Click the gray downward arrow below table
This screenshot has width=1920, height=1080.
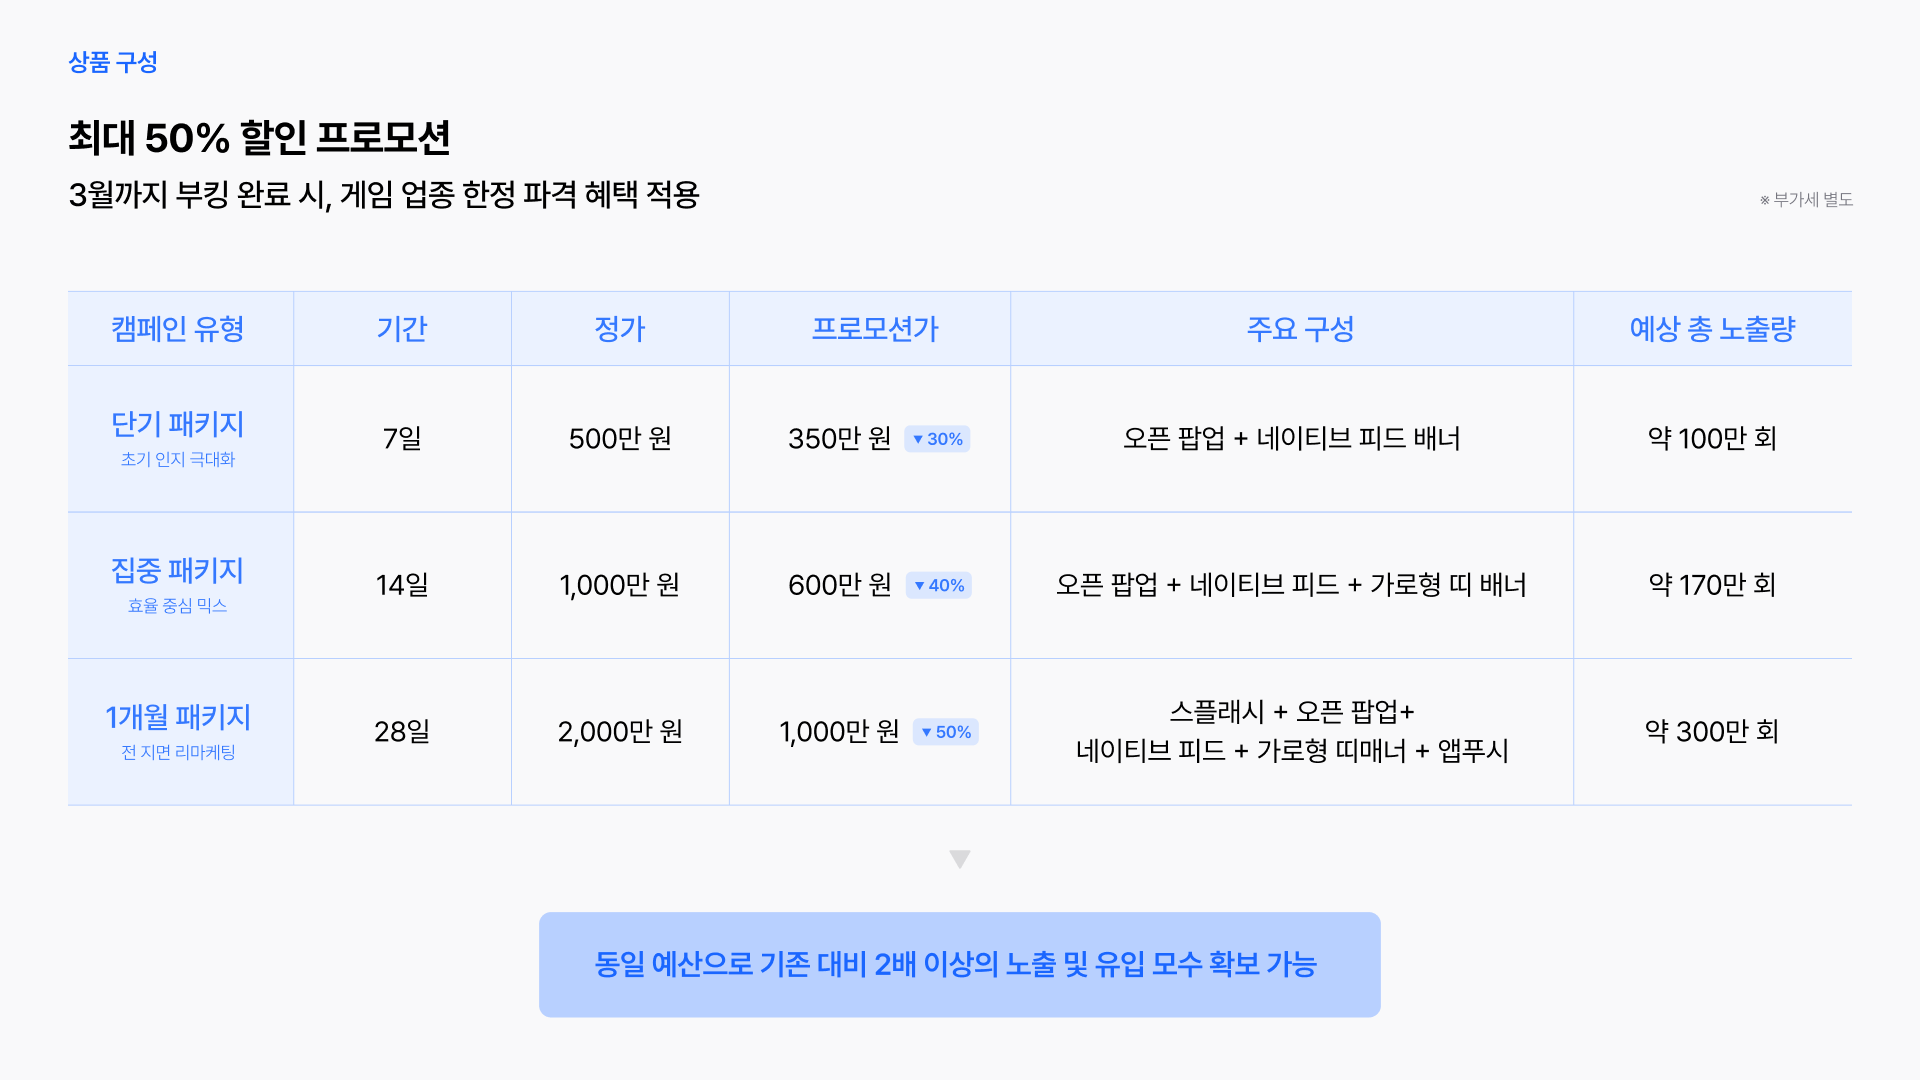[960, 859]
